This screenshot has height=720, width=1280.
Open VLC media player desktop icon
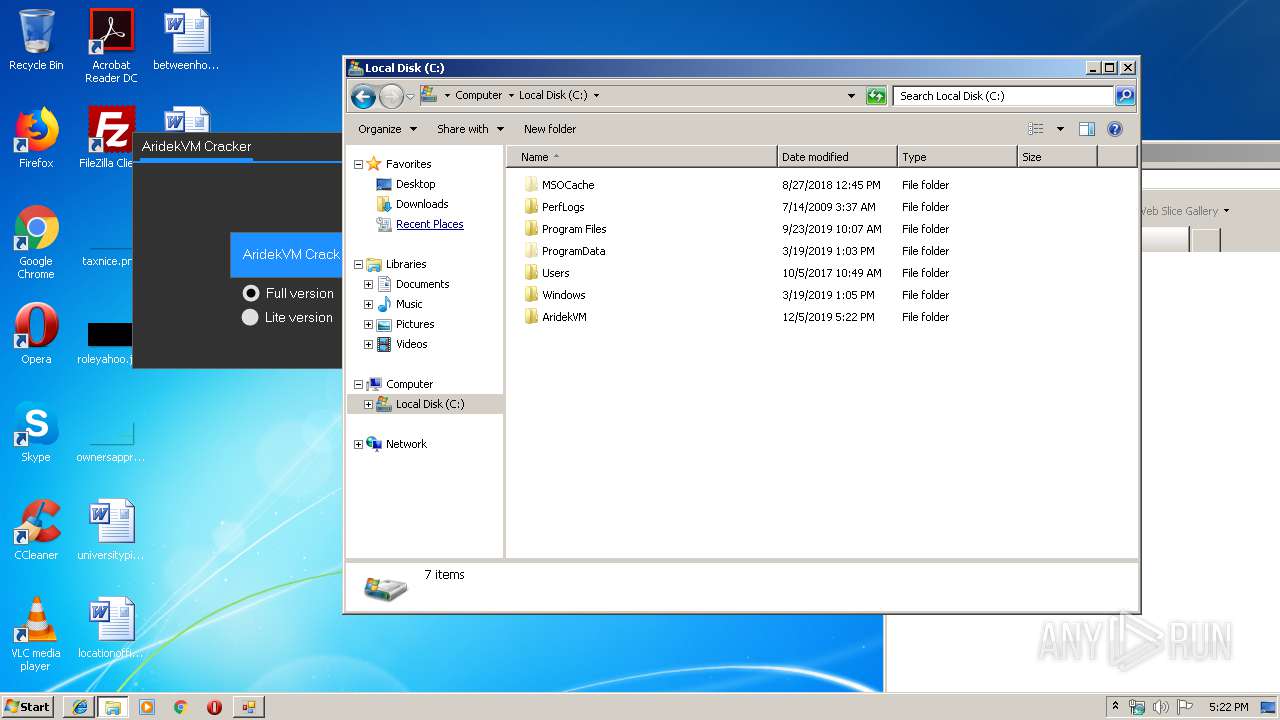[x=36, y=635]
